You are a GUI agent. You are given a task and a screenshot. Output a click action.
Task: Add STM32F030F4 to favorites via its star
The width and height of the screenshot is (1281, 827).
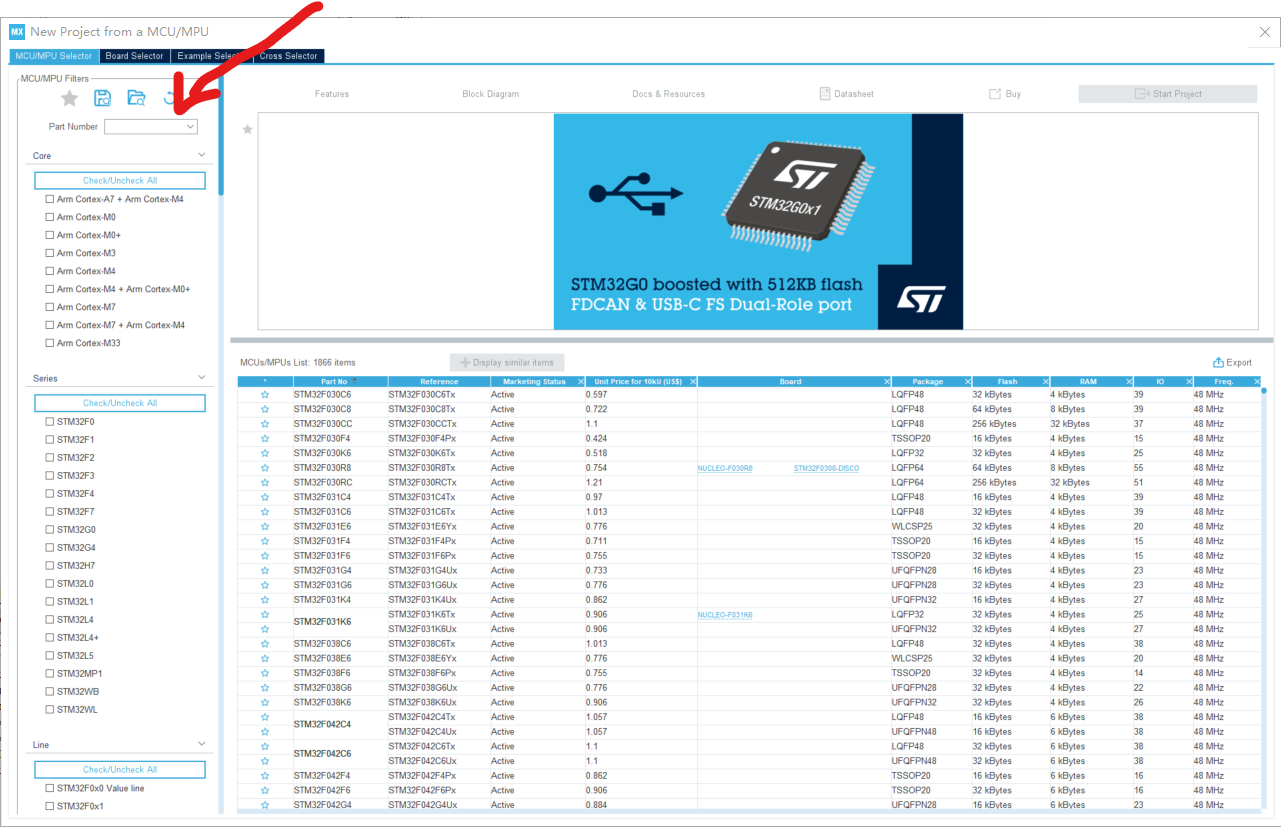click(x=265, y=439)
